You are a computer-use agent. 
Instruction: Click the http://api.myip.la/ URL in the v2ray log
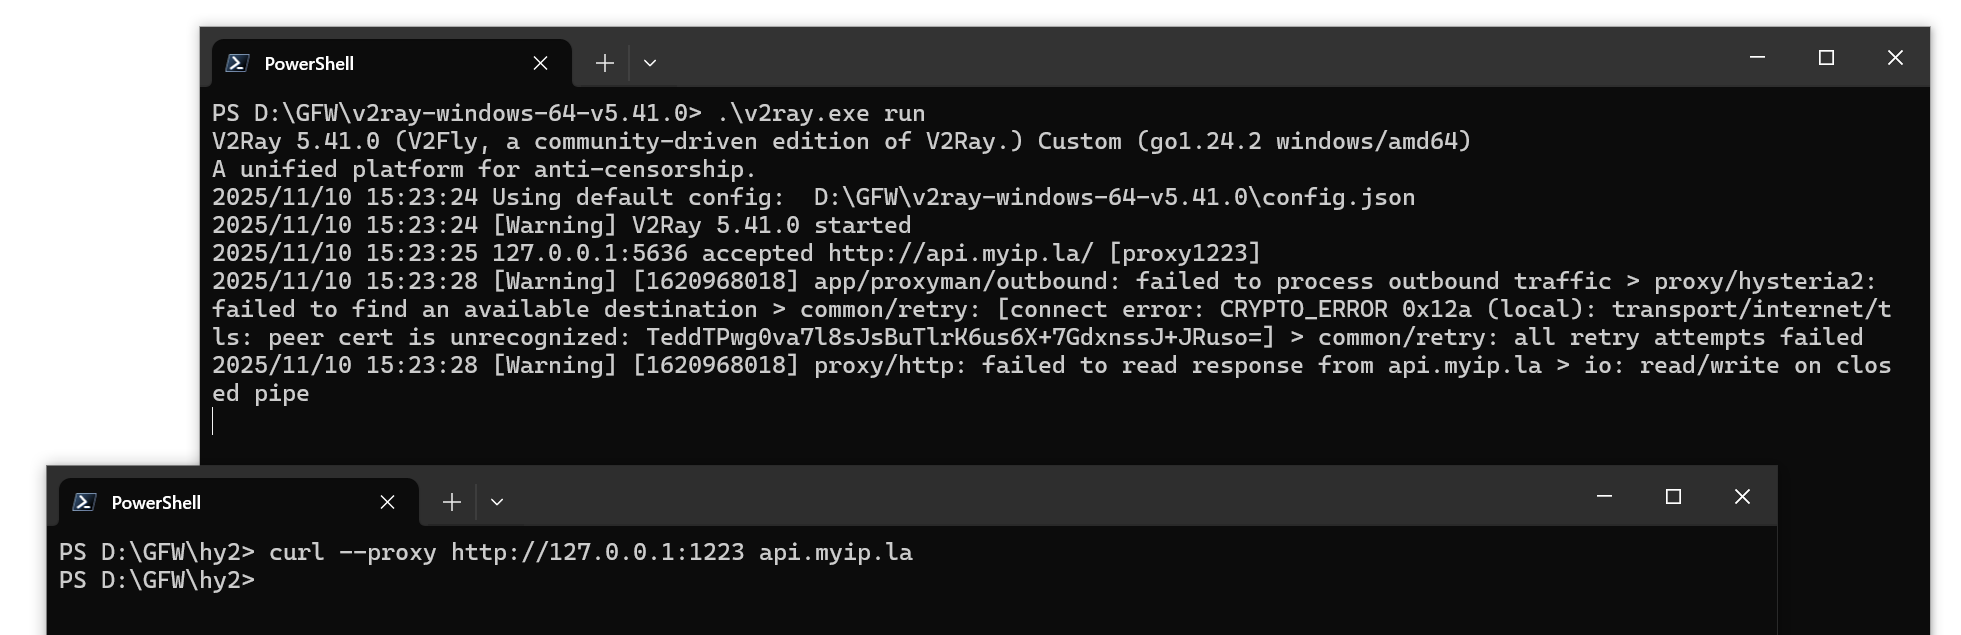tap(960, 254)
